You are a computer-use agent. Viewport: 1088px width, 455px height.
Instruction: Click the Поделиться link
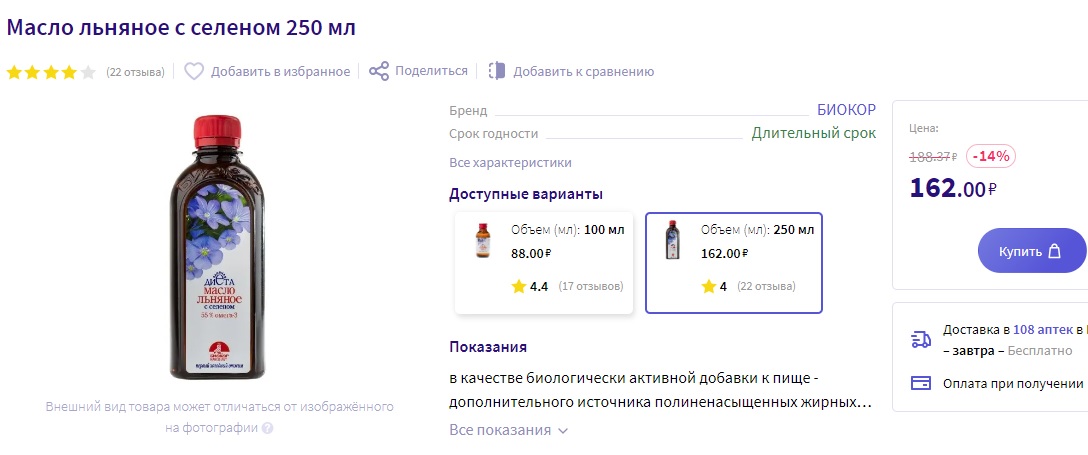coord(431,71)
